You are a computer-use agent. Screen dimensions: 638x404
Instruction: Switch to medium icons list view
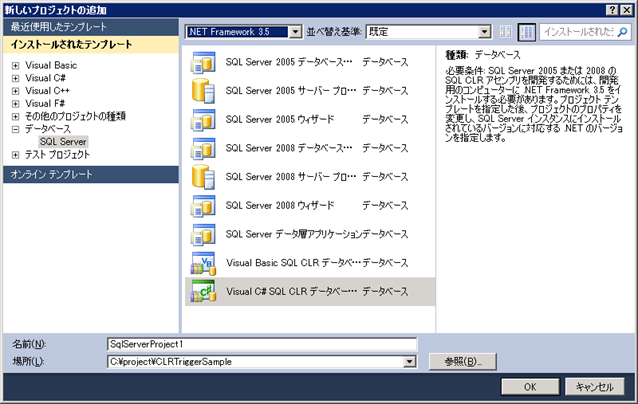[527, 32]
